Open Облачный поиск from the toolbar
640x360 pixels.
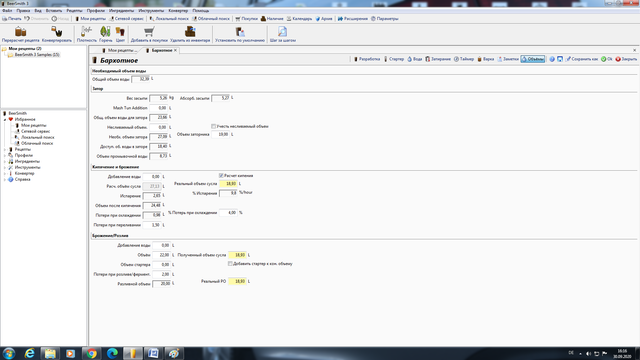[x=211, y=19]
